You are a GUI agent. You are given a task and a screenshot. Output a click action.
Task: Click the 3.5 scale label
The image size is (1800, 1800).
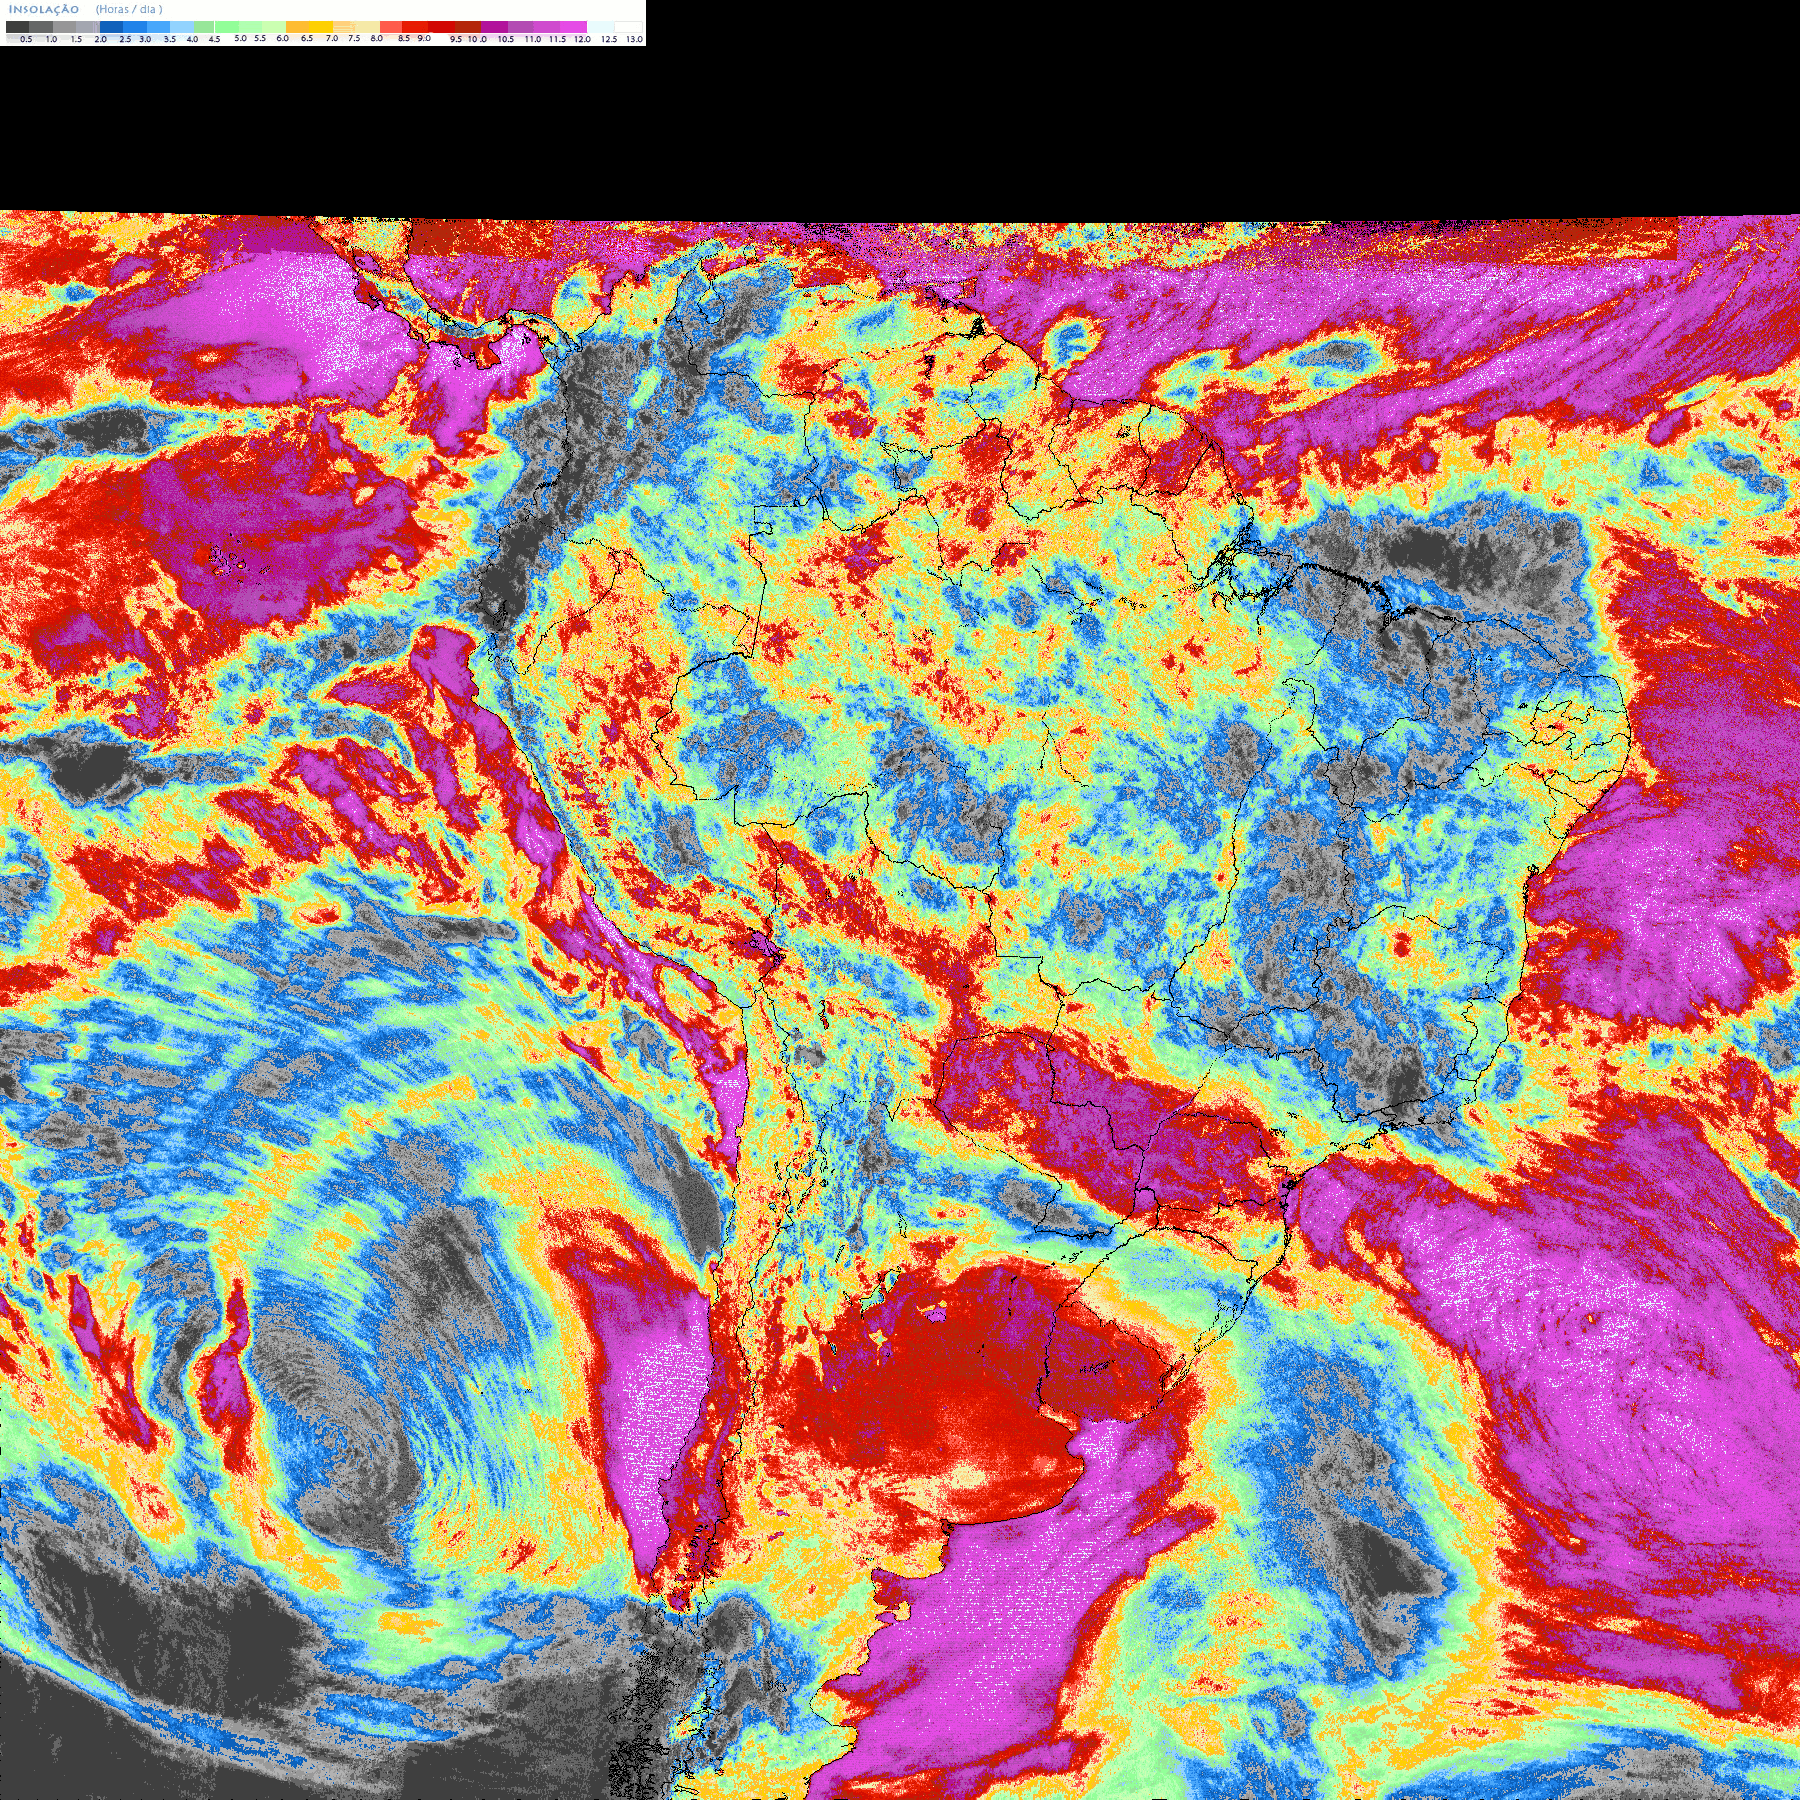(x=170, y=39)
